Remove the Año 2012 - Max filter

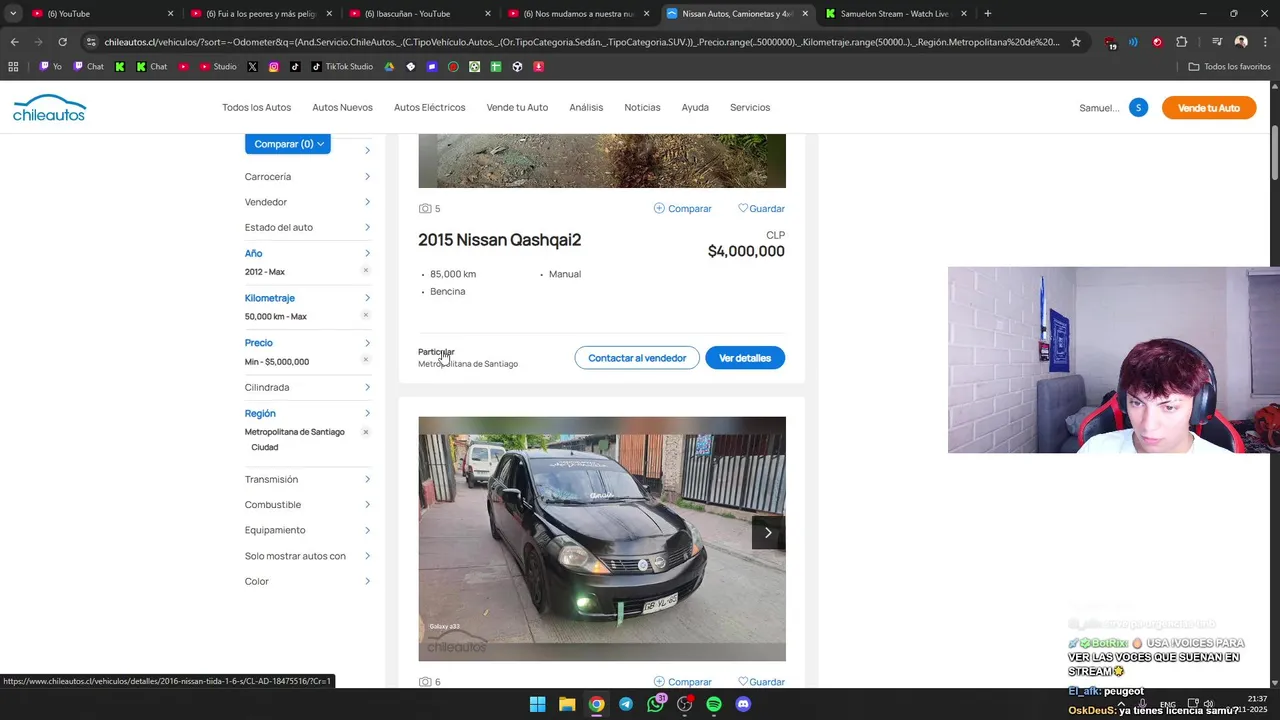tap(366, 271)
